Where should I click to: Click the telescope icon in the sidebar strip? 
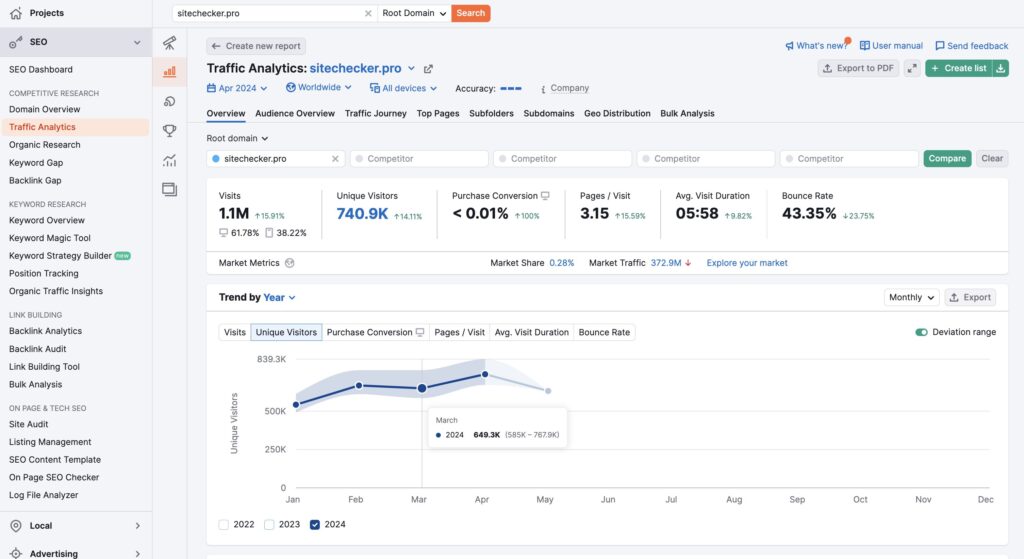click(x=169, y=43)
